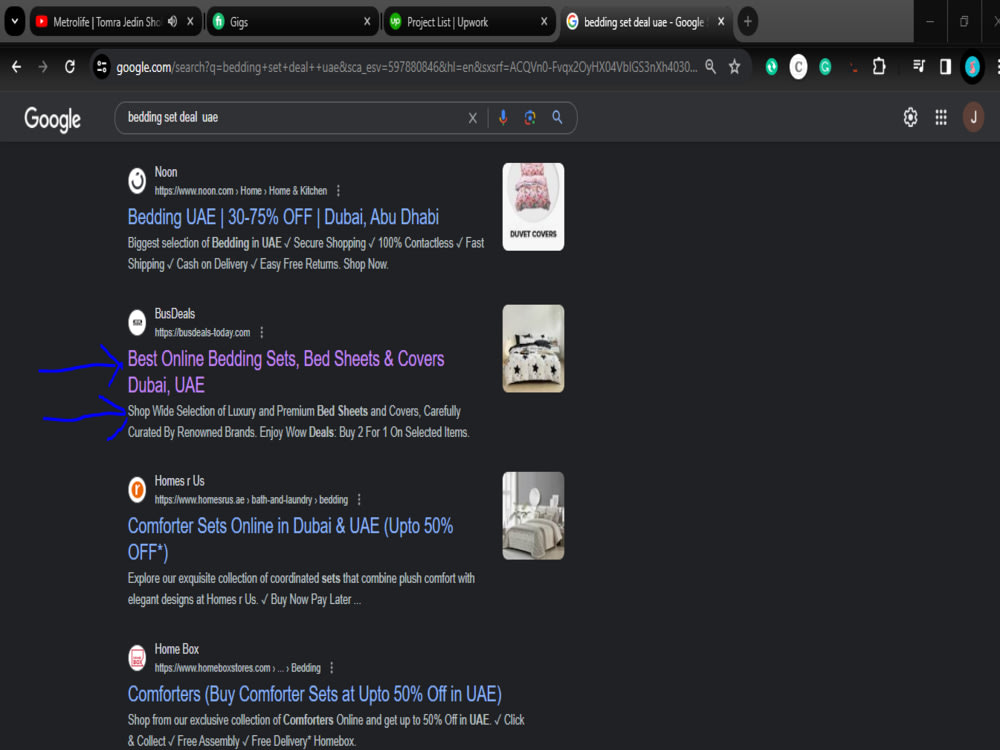The image size is (1000, 750).
Task: Close the Gigs tab
Action: 367,22
